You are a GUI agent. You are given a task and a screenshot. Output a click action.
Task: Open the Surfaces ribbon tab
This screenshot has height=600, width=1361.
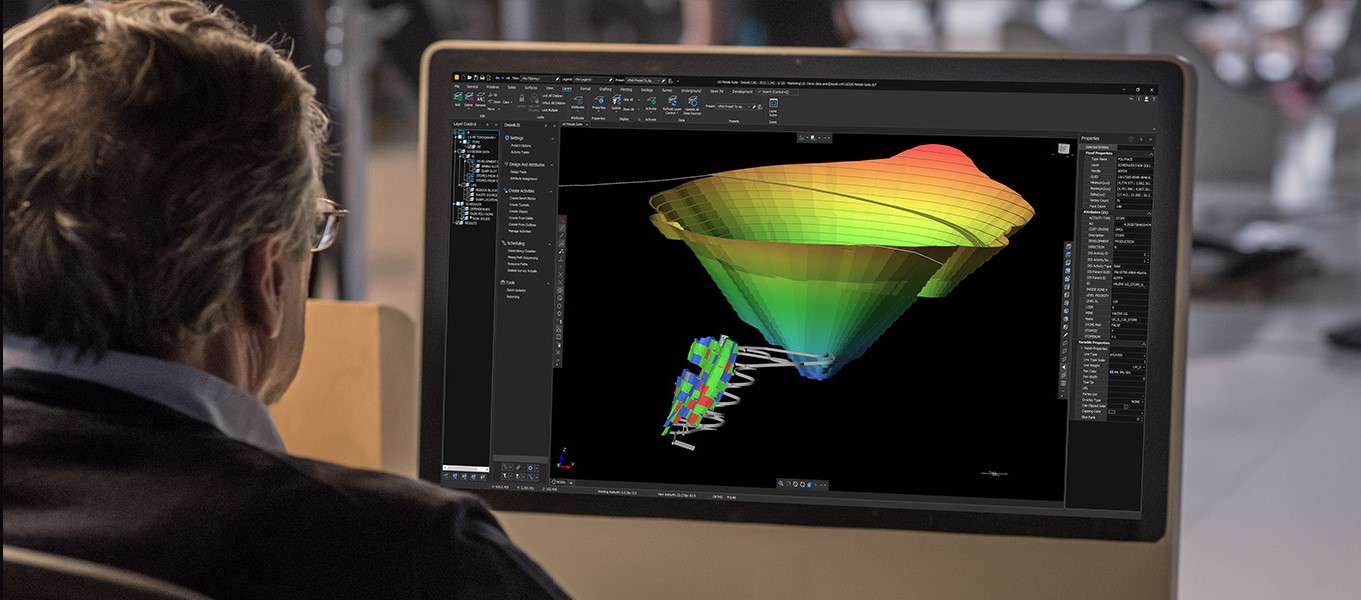coord(531,88)
